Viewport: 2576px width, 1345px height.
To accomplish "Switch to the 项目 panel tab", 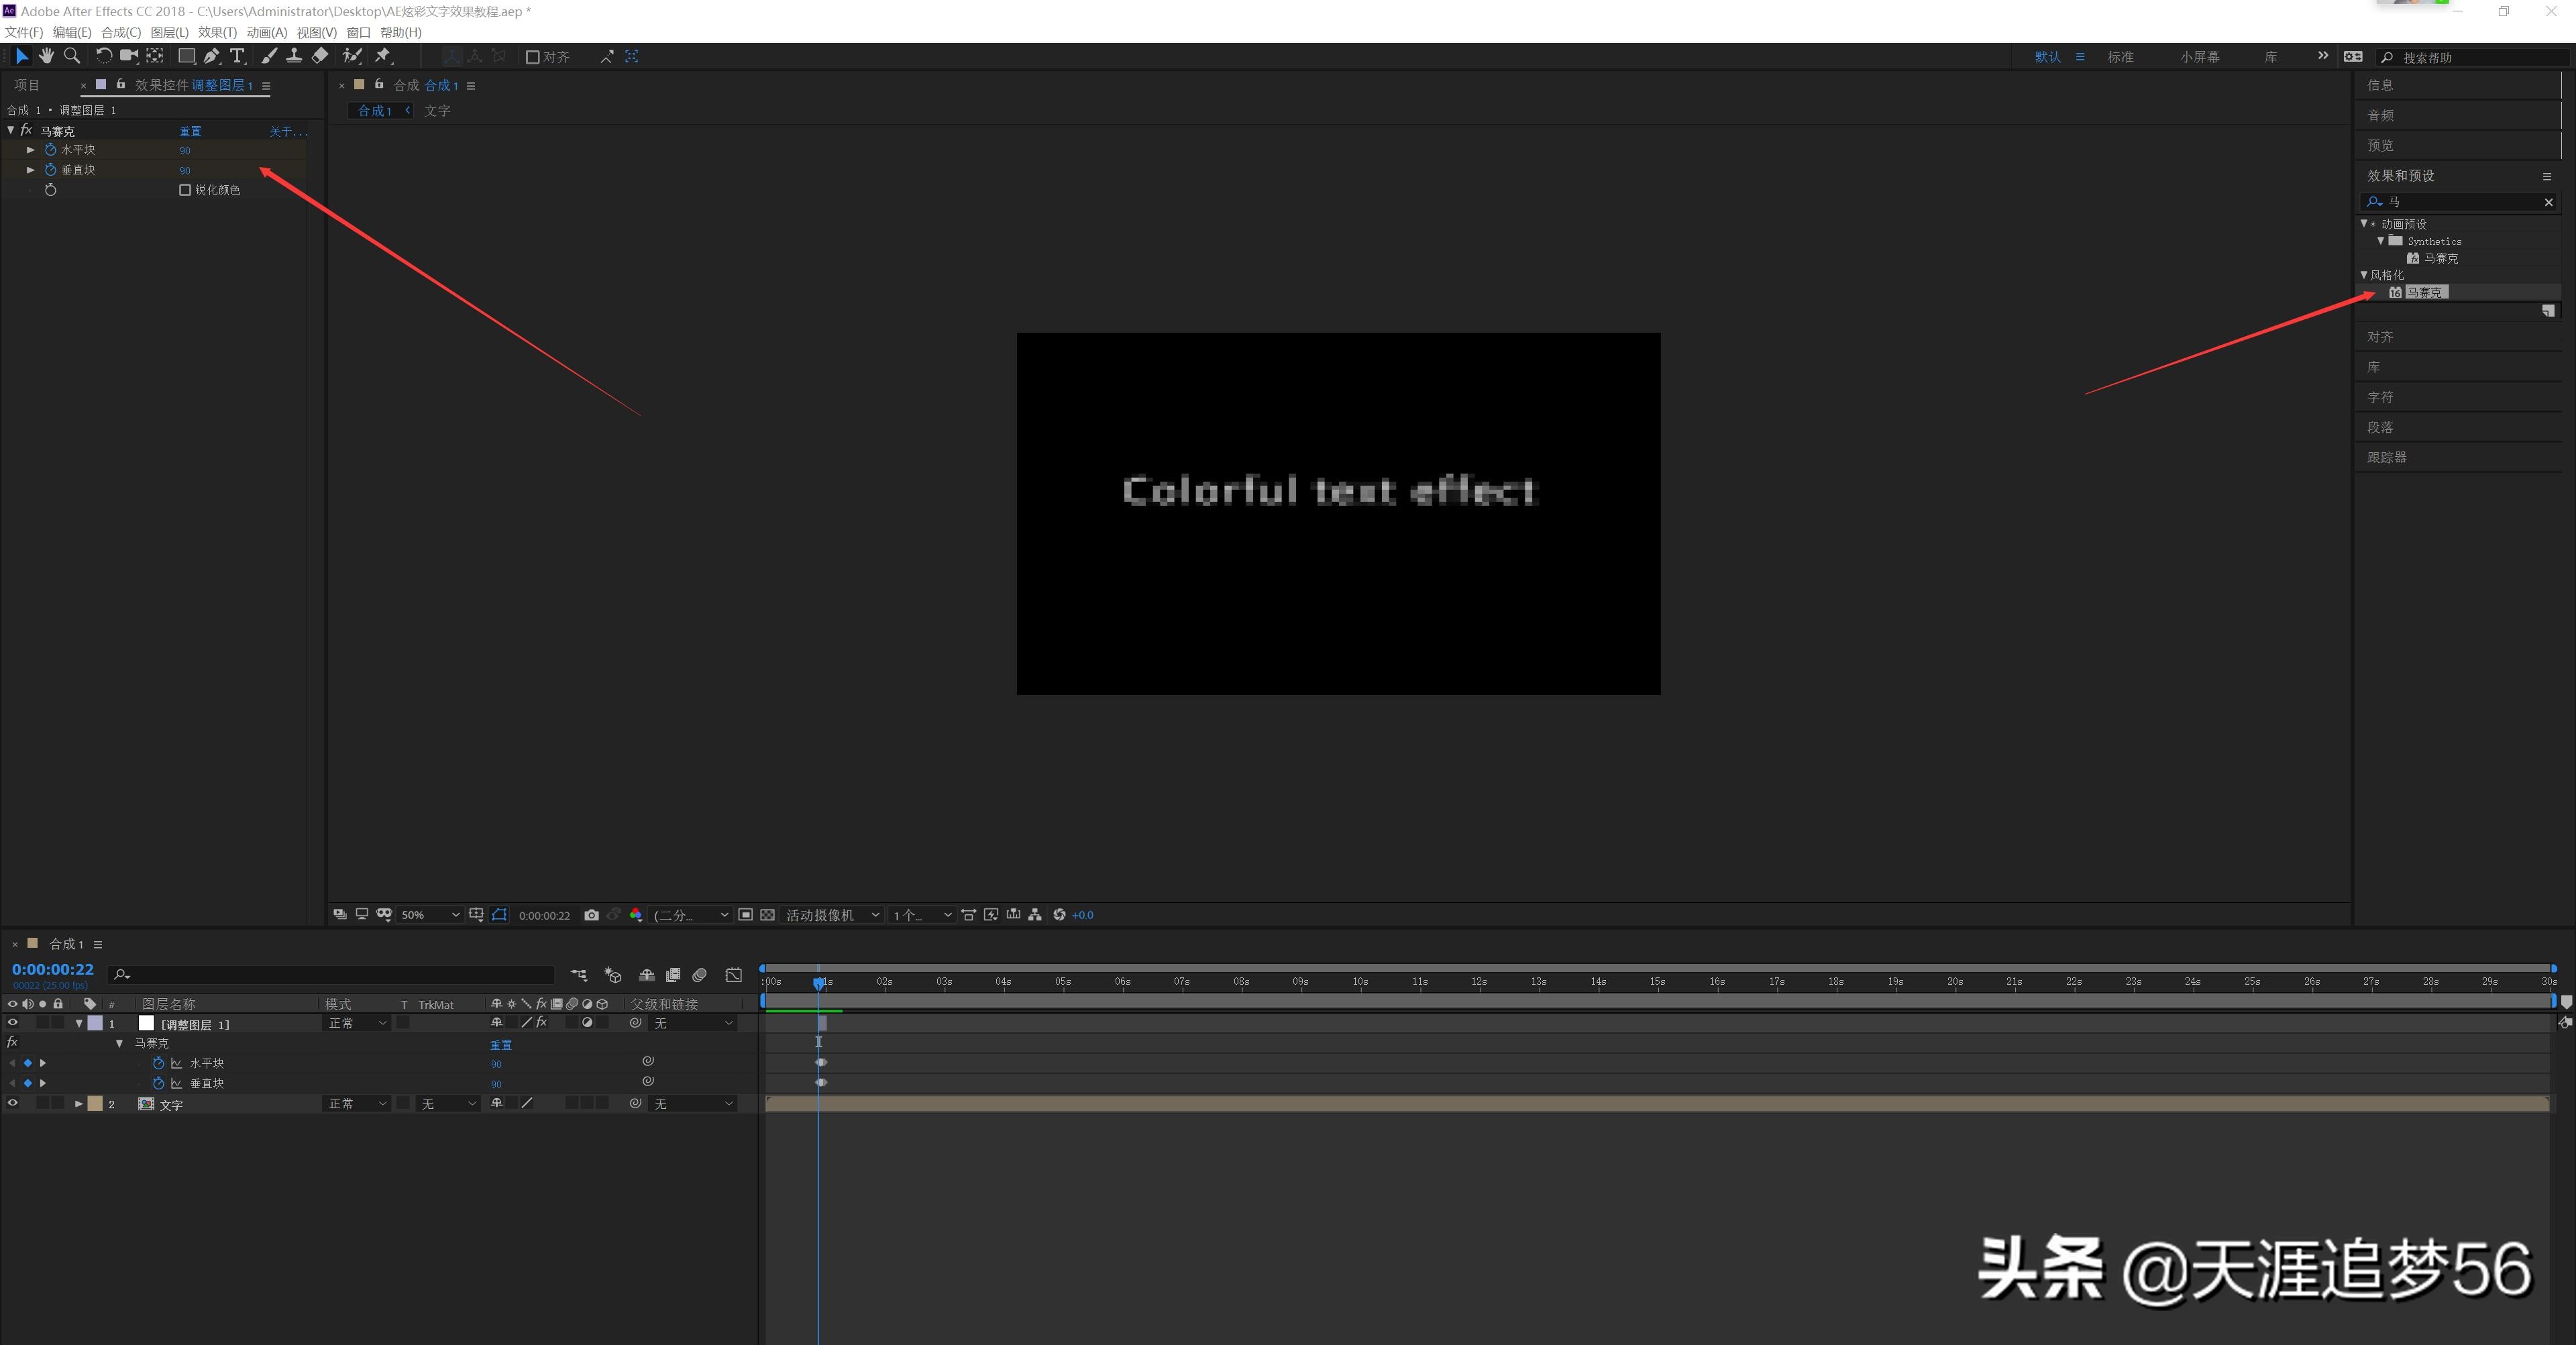I will point(27,85).
